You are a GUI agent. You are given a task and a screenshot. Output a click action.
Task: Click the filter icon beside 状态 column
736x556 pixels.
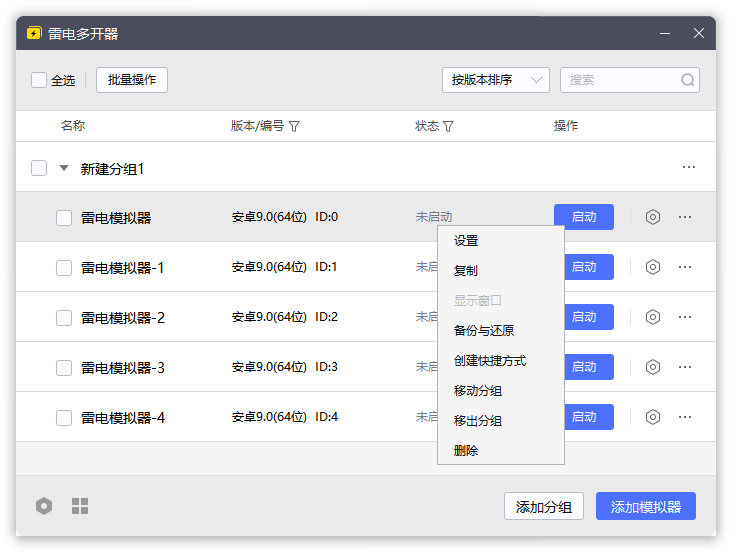[x=448, y=127]
